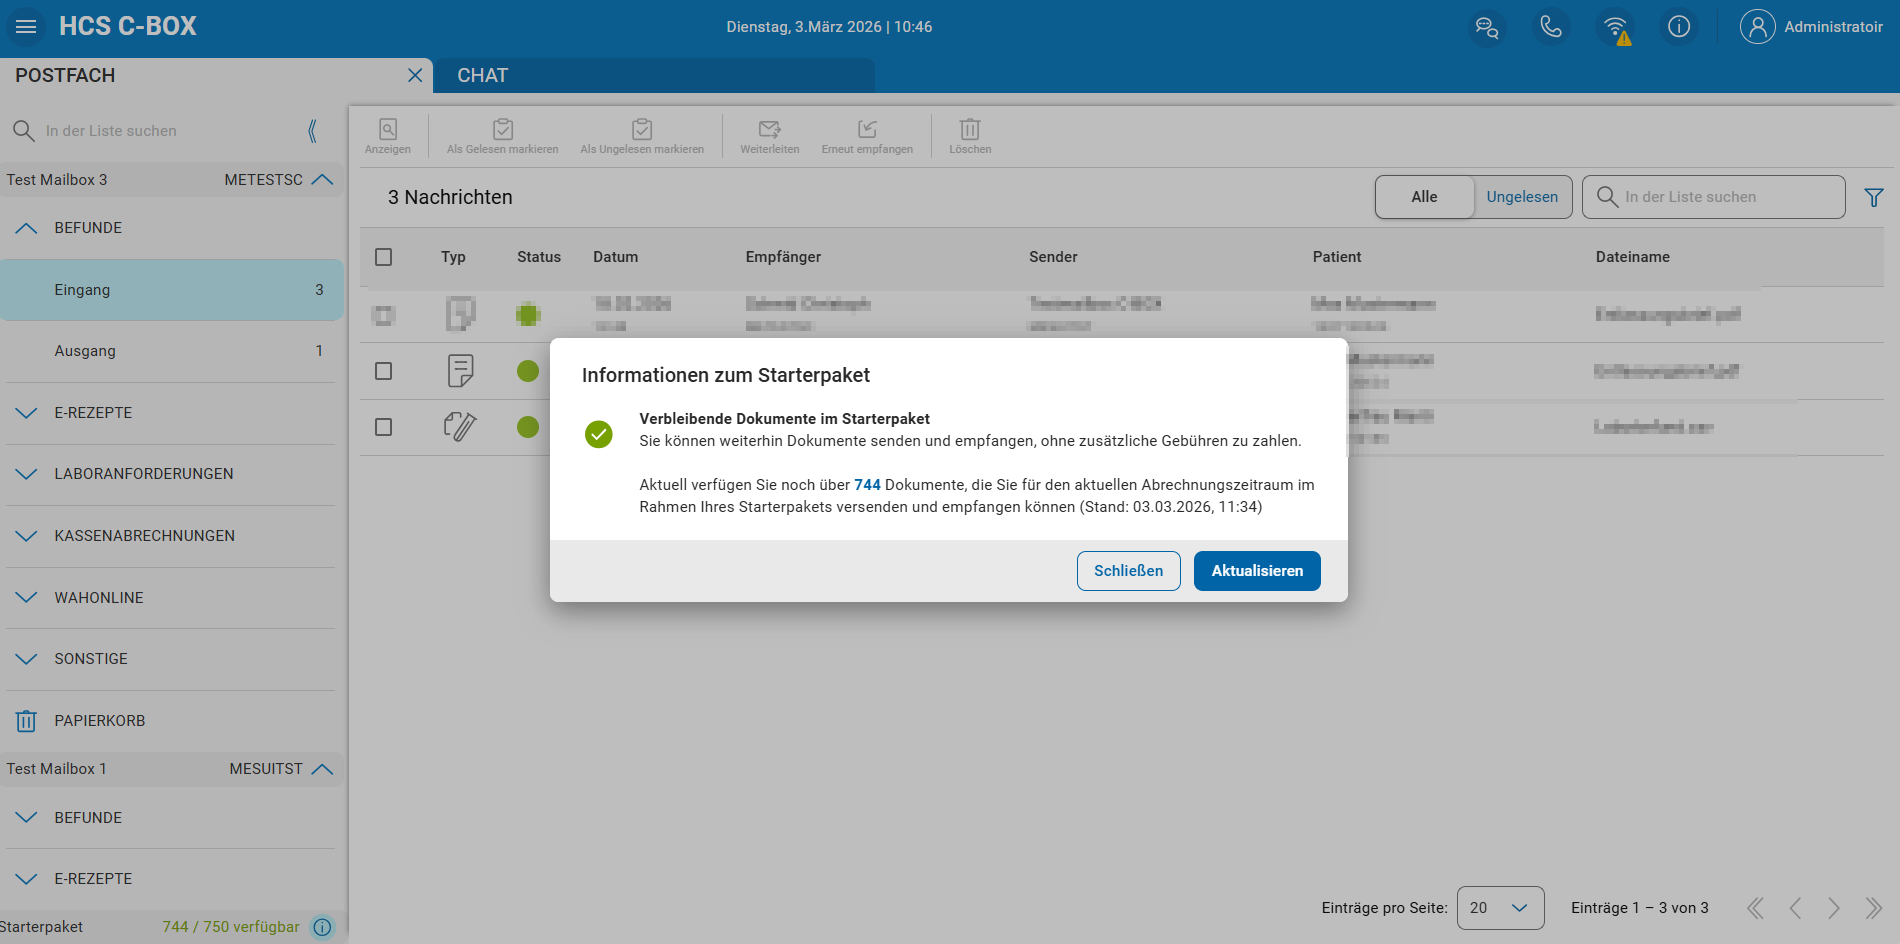Click the sidebar search magnifier icon
Screen dimensions: 1900x944
(x=23, y=131)
